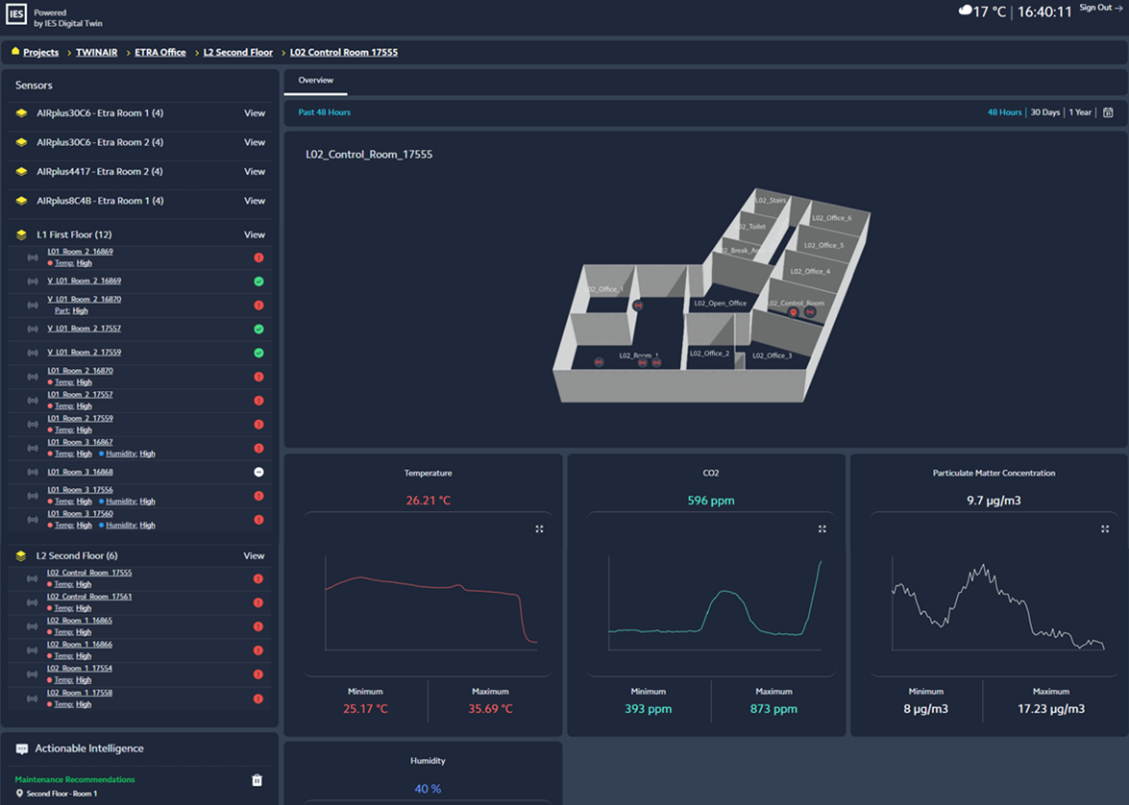Expand AIRplus4417 - Etra Room 2 (4) group
Screen dimensions: 1129x805
(x=99, y=171)
